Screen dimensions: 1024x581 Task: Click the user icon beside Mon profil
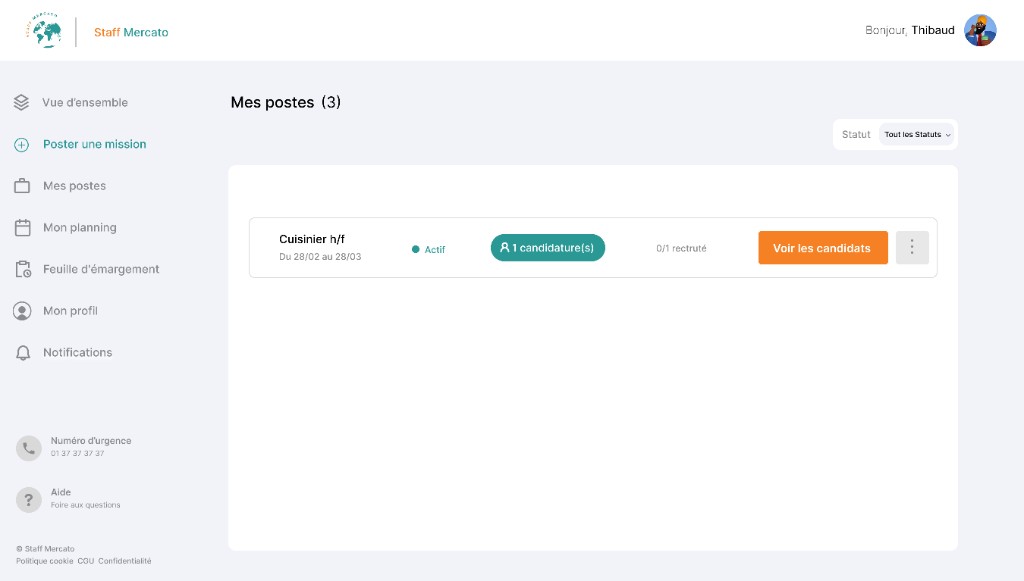[x=22, y=311]
